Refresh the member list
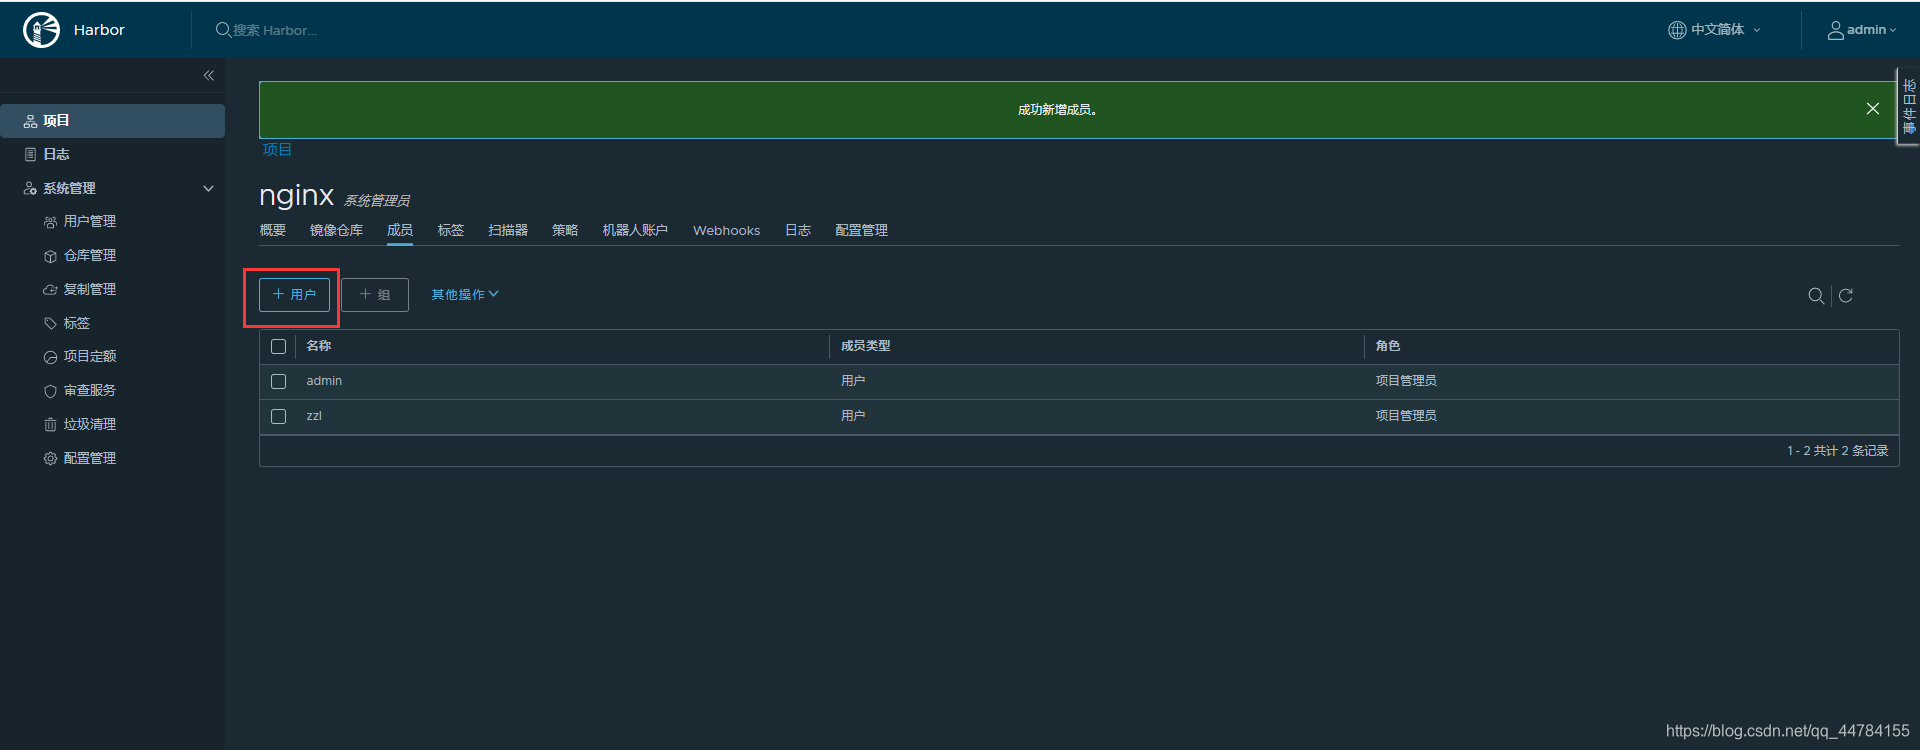Screen dimensions: 1920x750 [x=1846, y=296]
